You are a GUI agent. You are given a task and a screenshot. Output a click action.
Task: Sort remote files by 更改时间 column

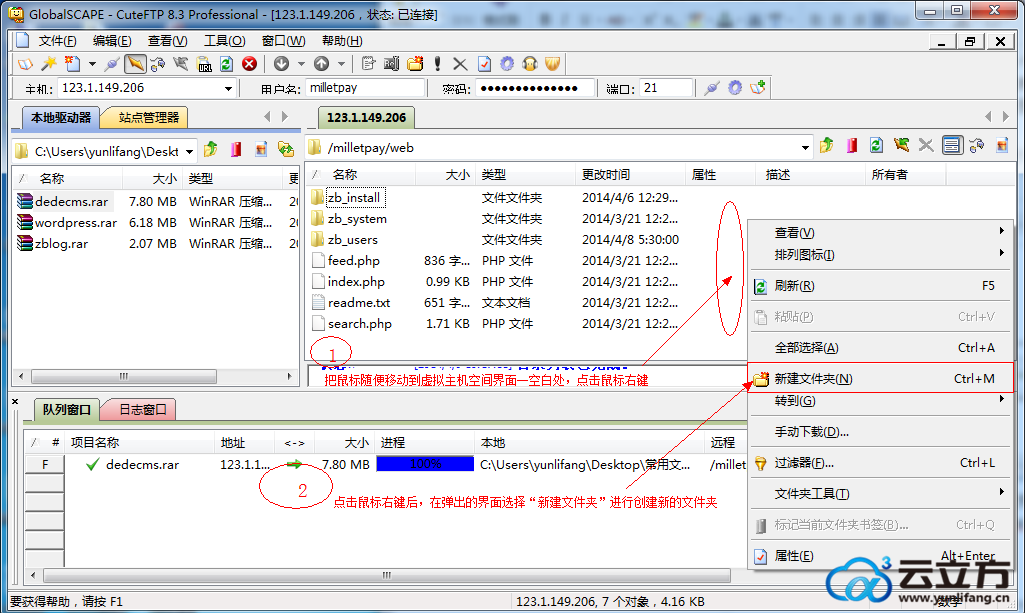click(629, 174)
